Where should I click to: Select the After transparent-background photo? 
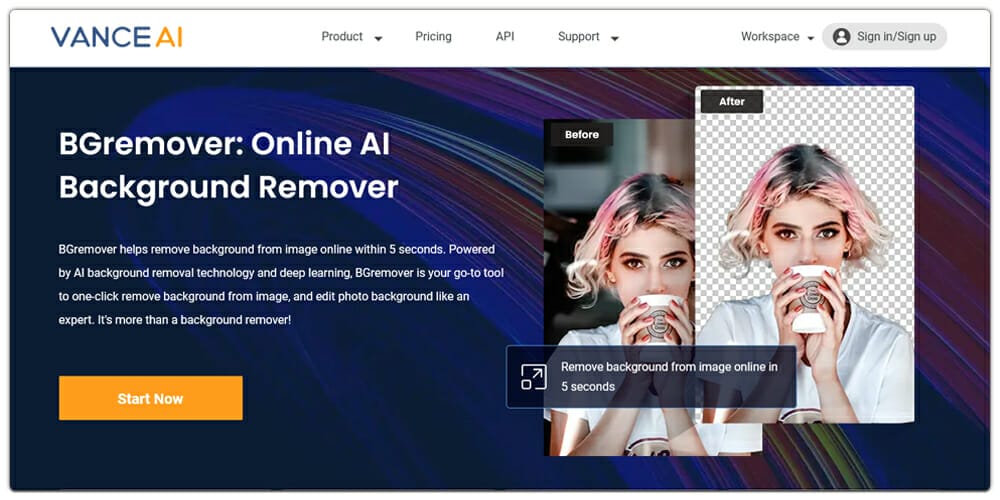pyautogui.click(x=810, y=230)
